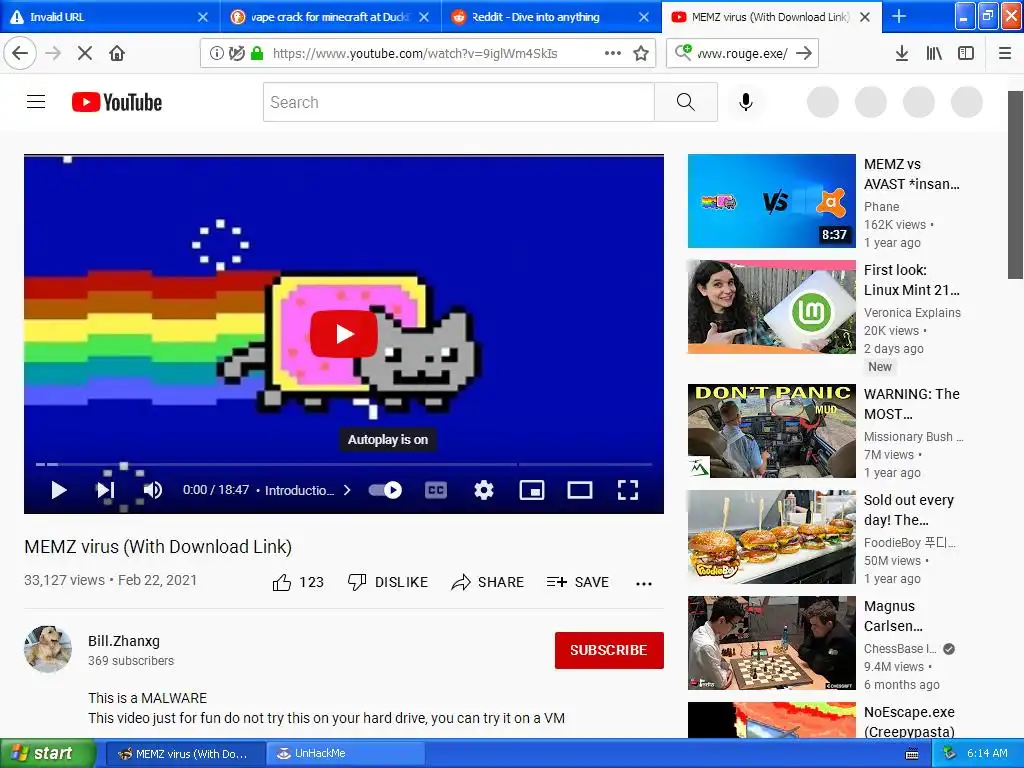1024x768 pixels.
Task: Open the Bill.Zhanxg channel avatar
Action: 48,649
